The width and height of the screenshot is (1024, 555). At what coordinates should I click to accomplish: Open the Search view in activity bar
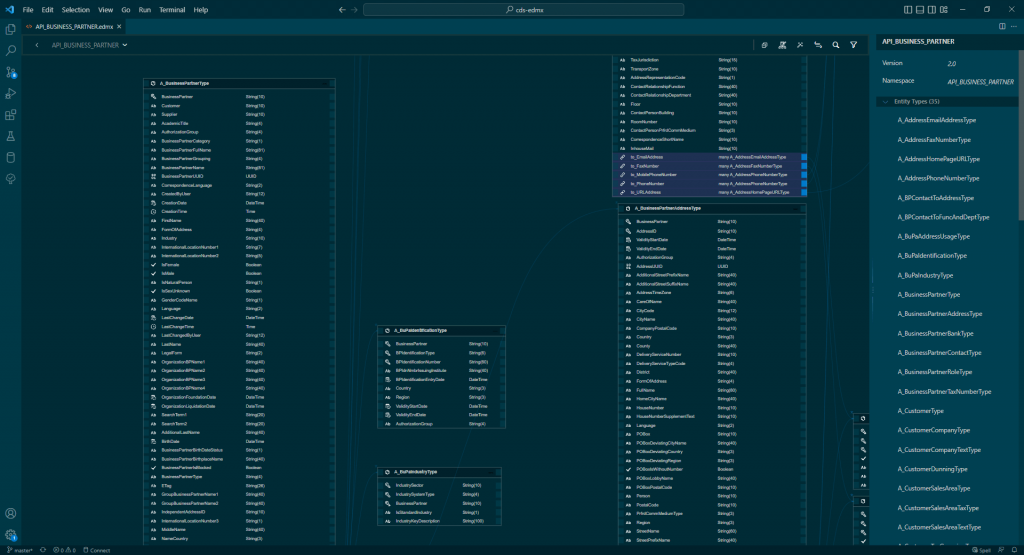(x=10, y=50)
